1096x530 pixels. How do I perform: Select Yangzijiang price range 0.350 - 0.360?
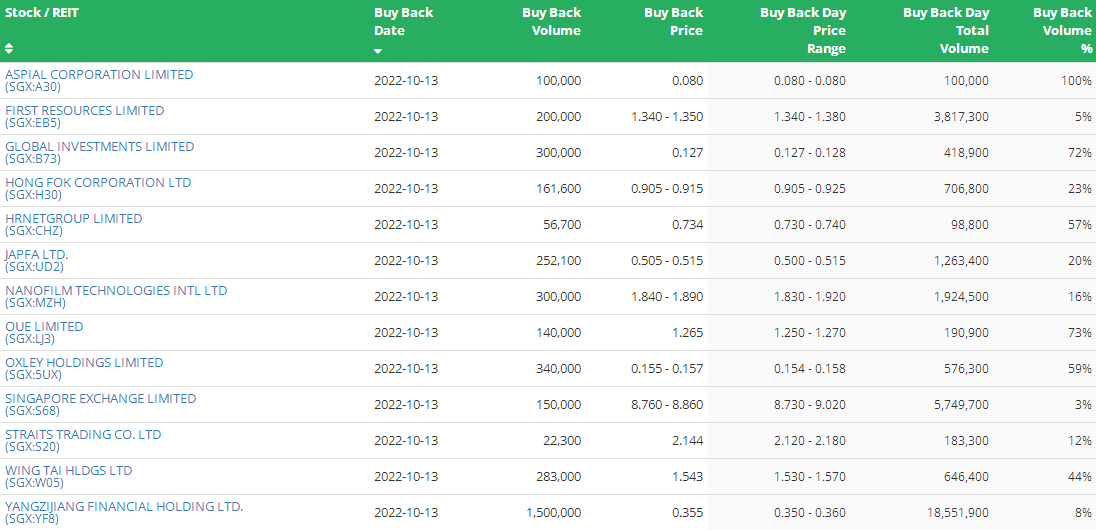coord(810,513)
